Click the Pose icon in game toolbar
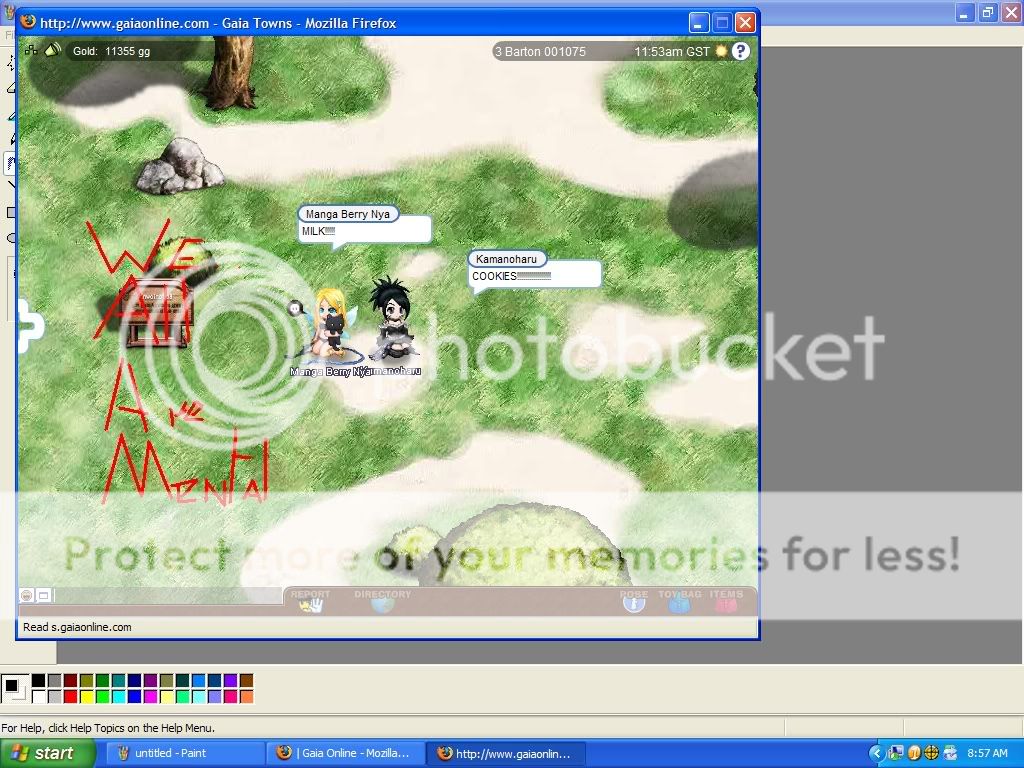The width and height of the screenshot is (1024, 768). tap(634, 602)
